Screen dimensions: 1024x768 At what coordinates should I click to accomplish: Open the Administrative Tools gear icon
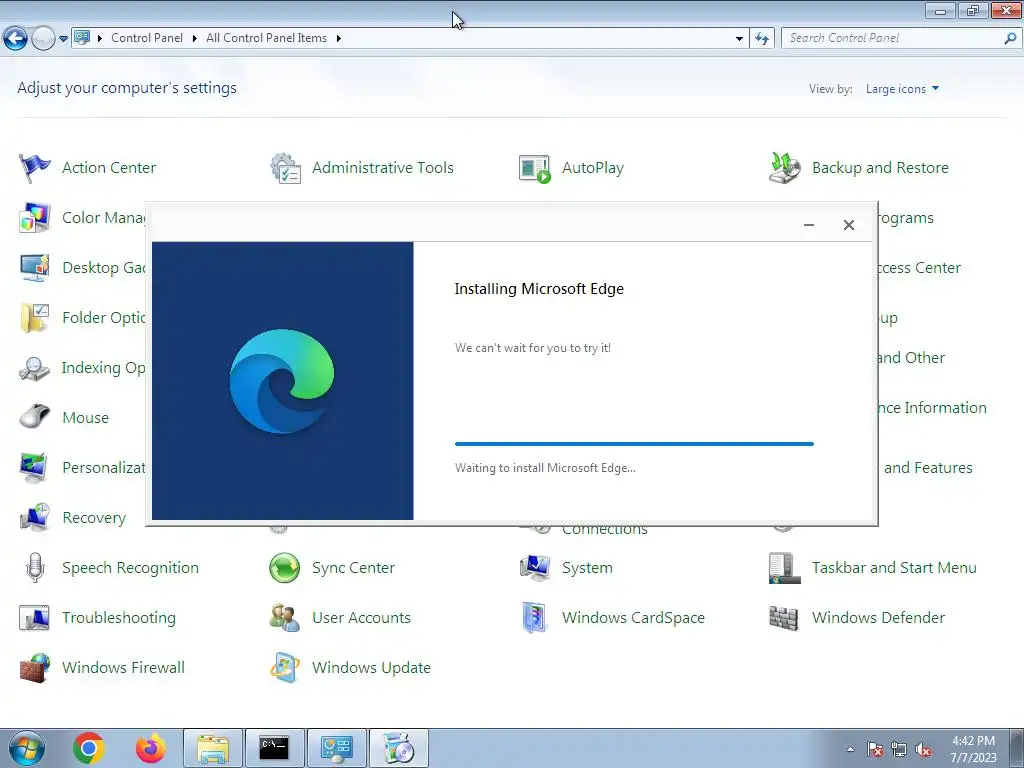285,168
